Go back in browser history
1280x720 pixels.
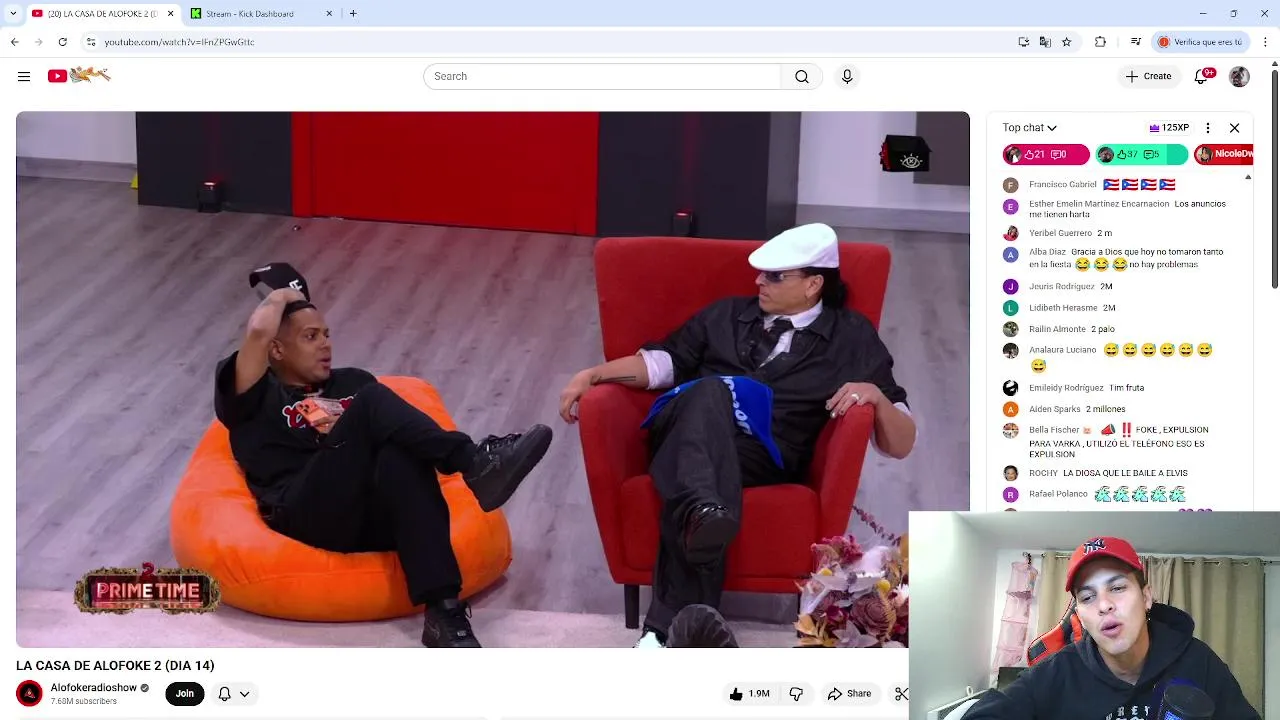(x=14, y=42)
